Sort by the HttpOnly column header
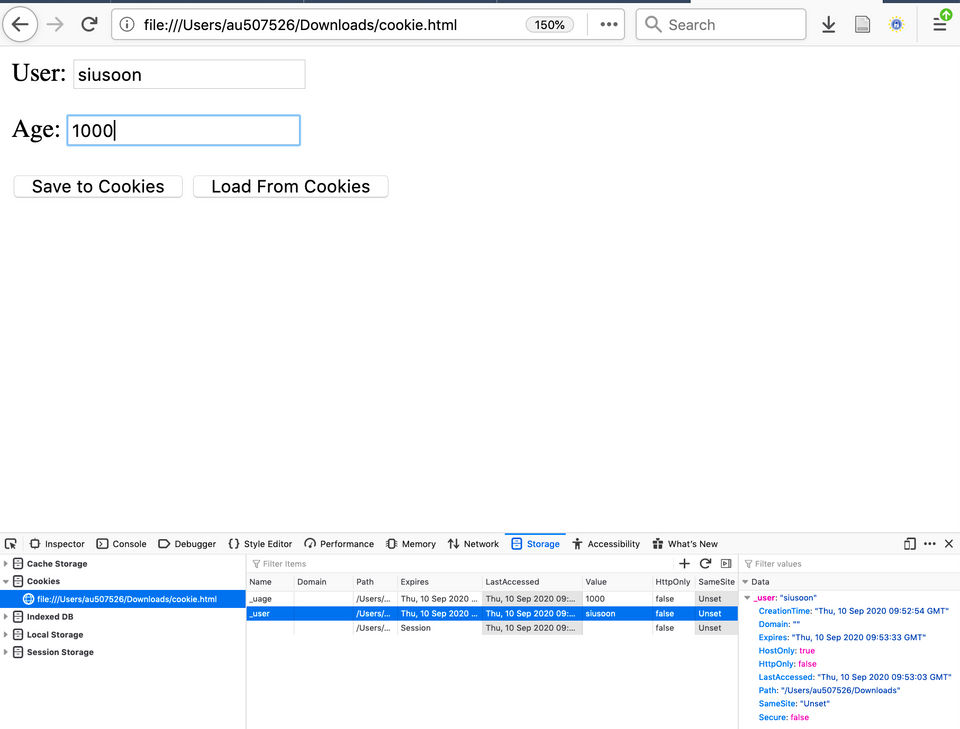Viewport: 960px width, 729px height. pyautogui.click(x=673, y=581)
